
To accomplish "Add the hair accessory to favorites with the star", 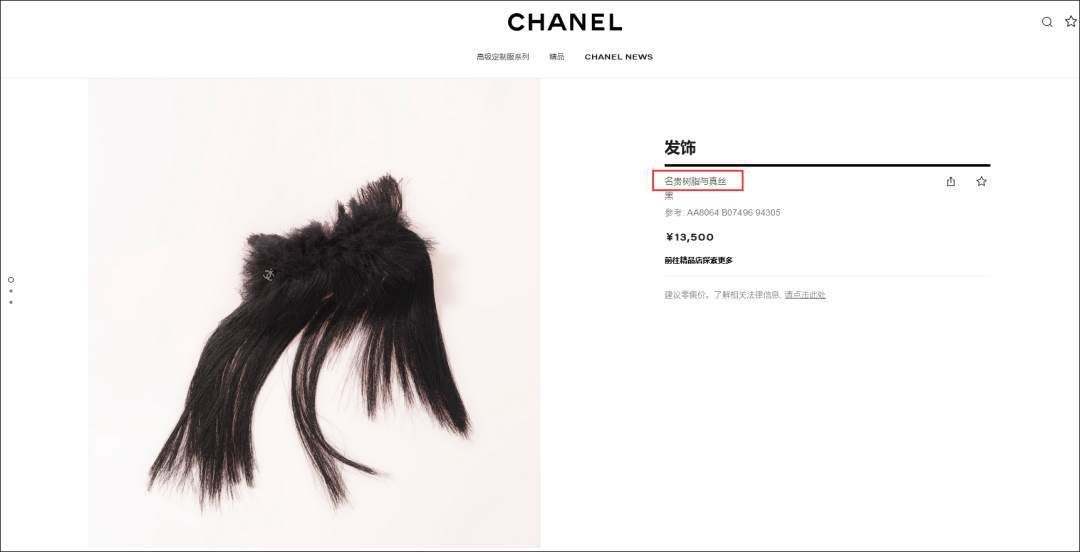I will (x=982, y=181).
